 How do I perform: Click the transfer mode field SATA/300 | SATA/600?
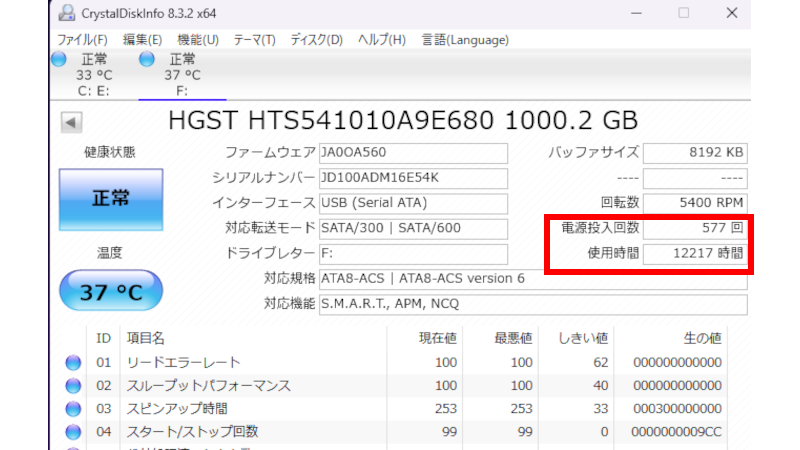(413, 228)
